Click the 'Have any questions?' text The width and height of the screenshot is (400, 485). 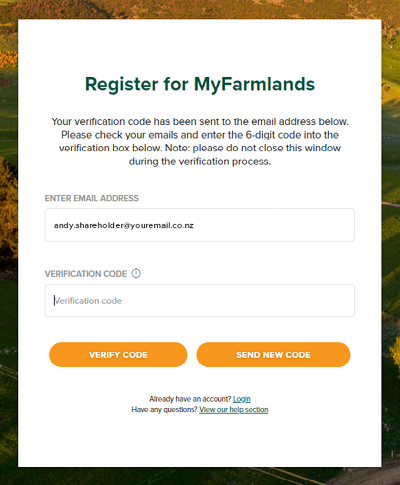tap(164, 410)
